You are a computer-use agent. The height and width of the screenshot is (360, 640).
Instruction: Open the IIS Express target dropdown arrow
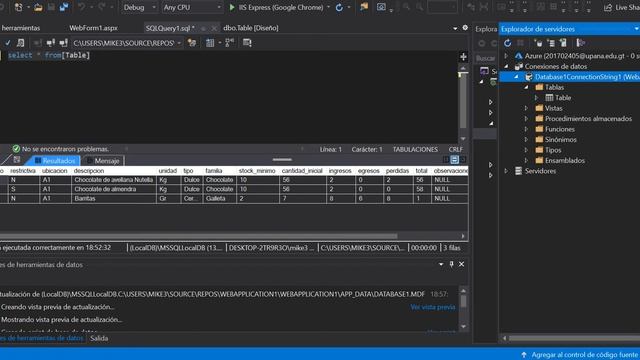328,7
